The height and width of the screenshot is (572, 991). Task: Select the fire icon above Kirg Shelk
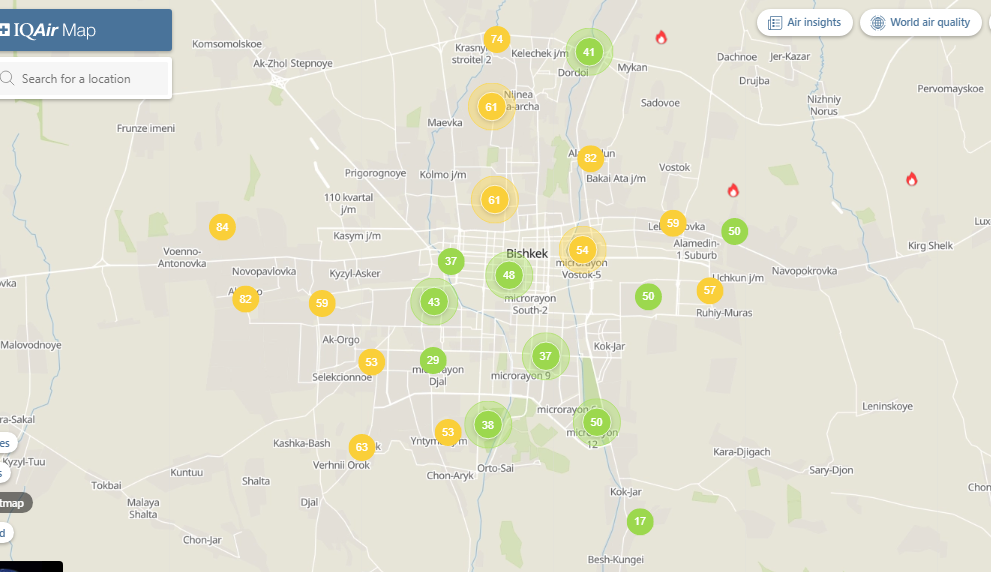(x=911, y=179)
